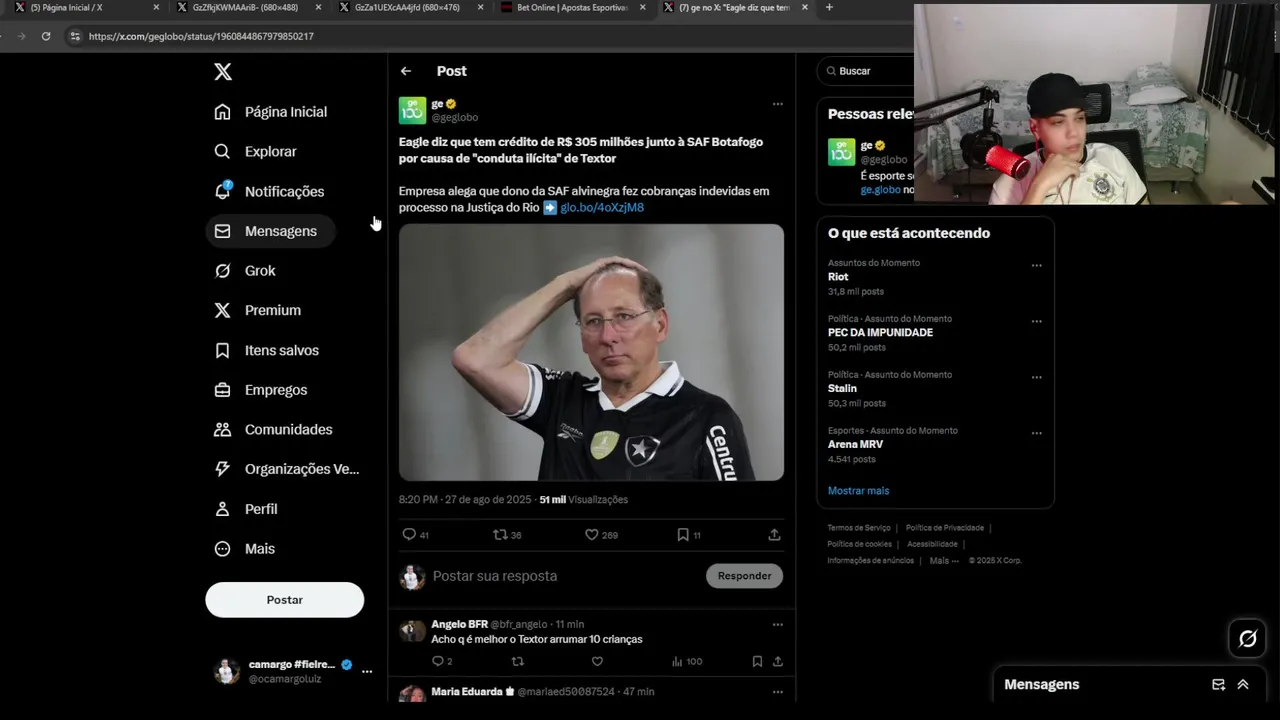Open more options for Stalin trend

point(1036,378)
